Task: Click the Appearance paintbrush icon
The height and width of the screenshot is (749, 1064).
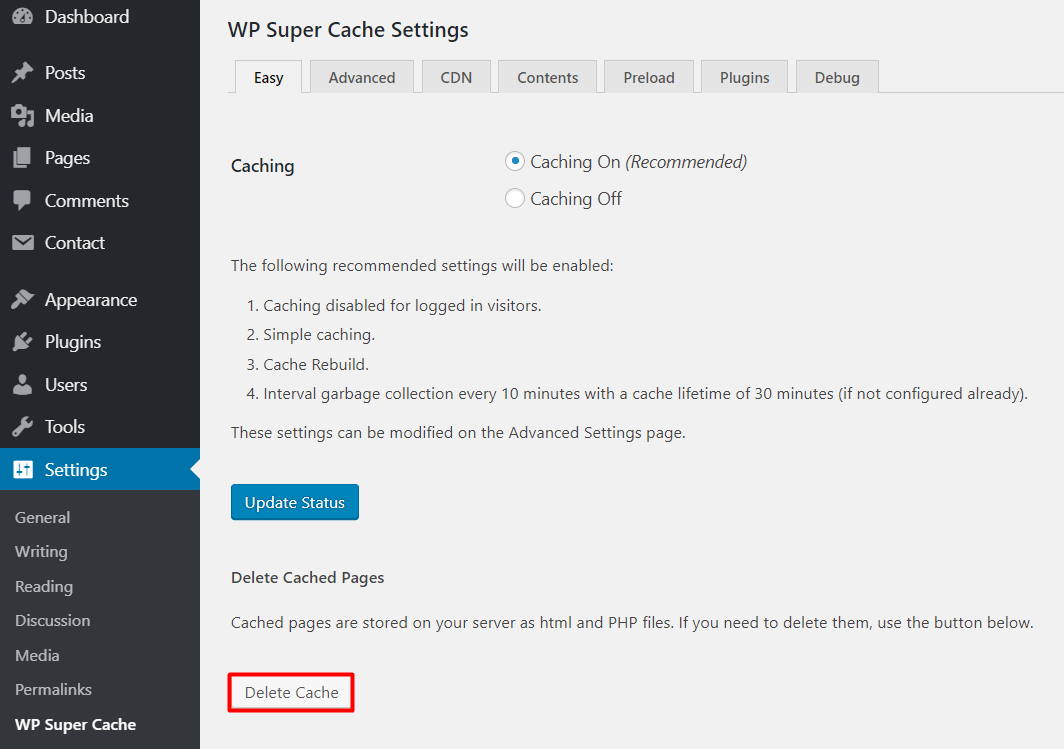Action: [21, 299]
